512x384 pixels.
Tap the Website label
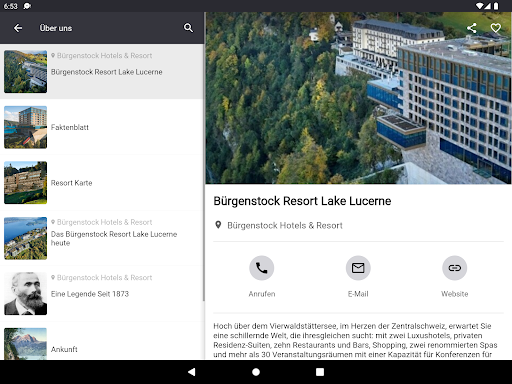click(455, 294)
